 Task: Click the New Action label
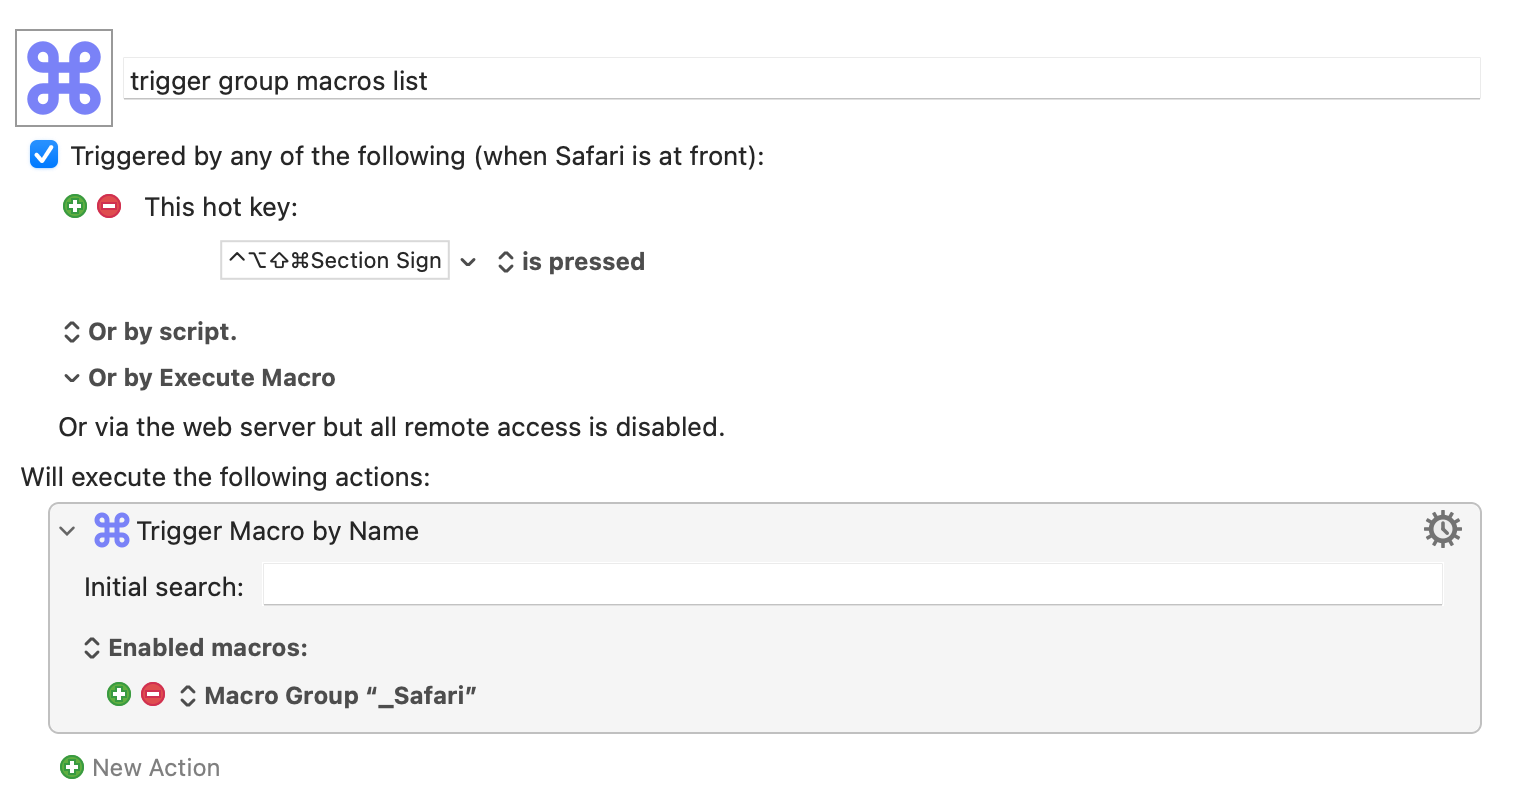(x=156, y=767)
